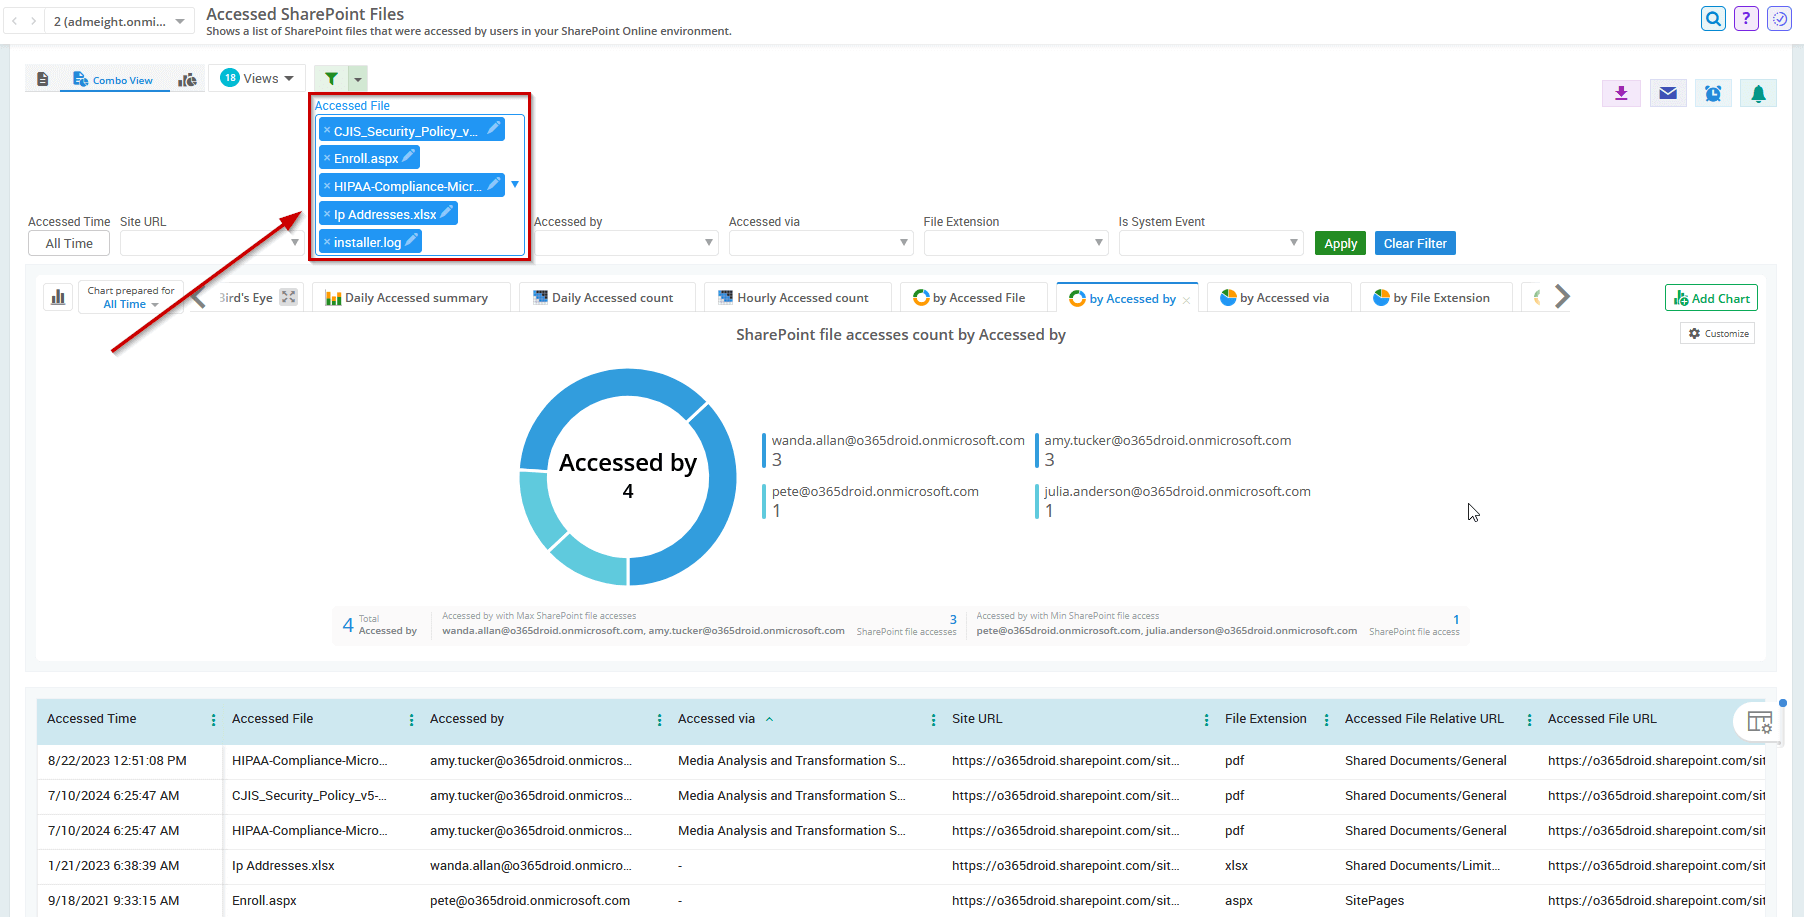Click the Add Chart button
This screenshot has width=1804, height=917.
[1711, 298]
